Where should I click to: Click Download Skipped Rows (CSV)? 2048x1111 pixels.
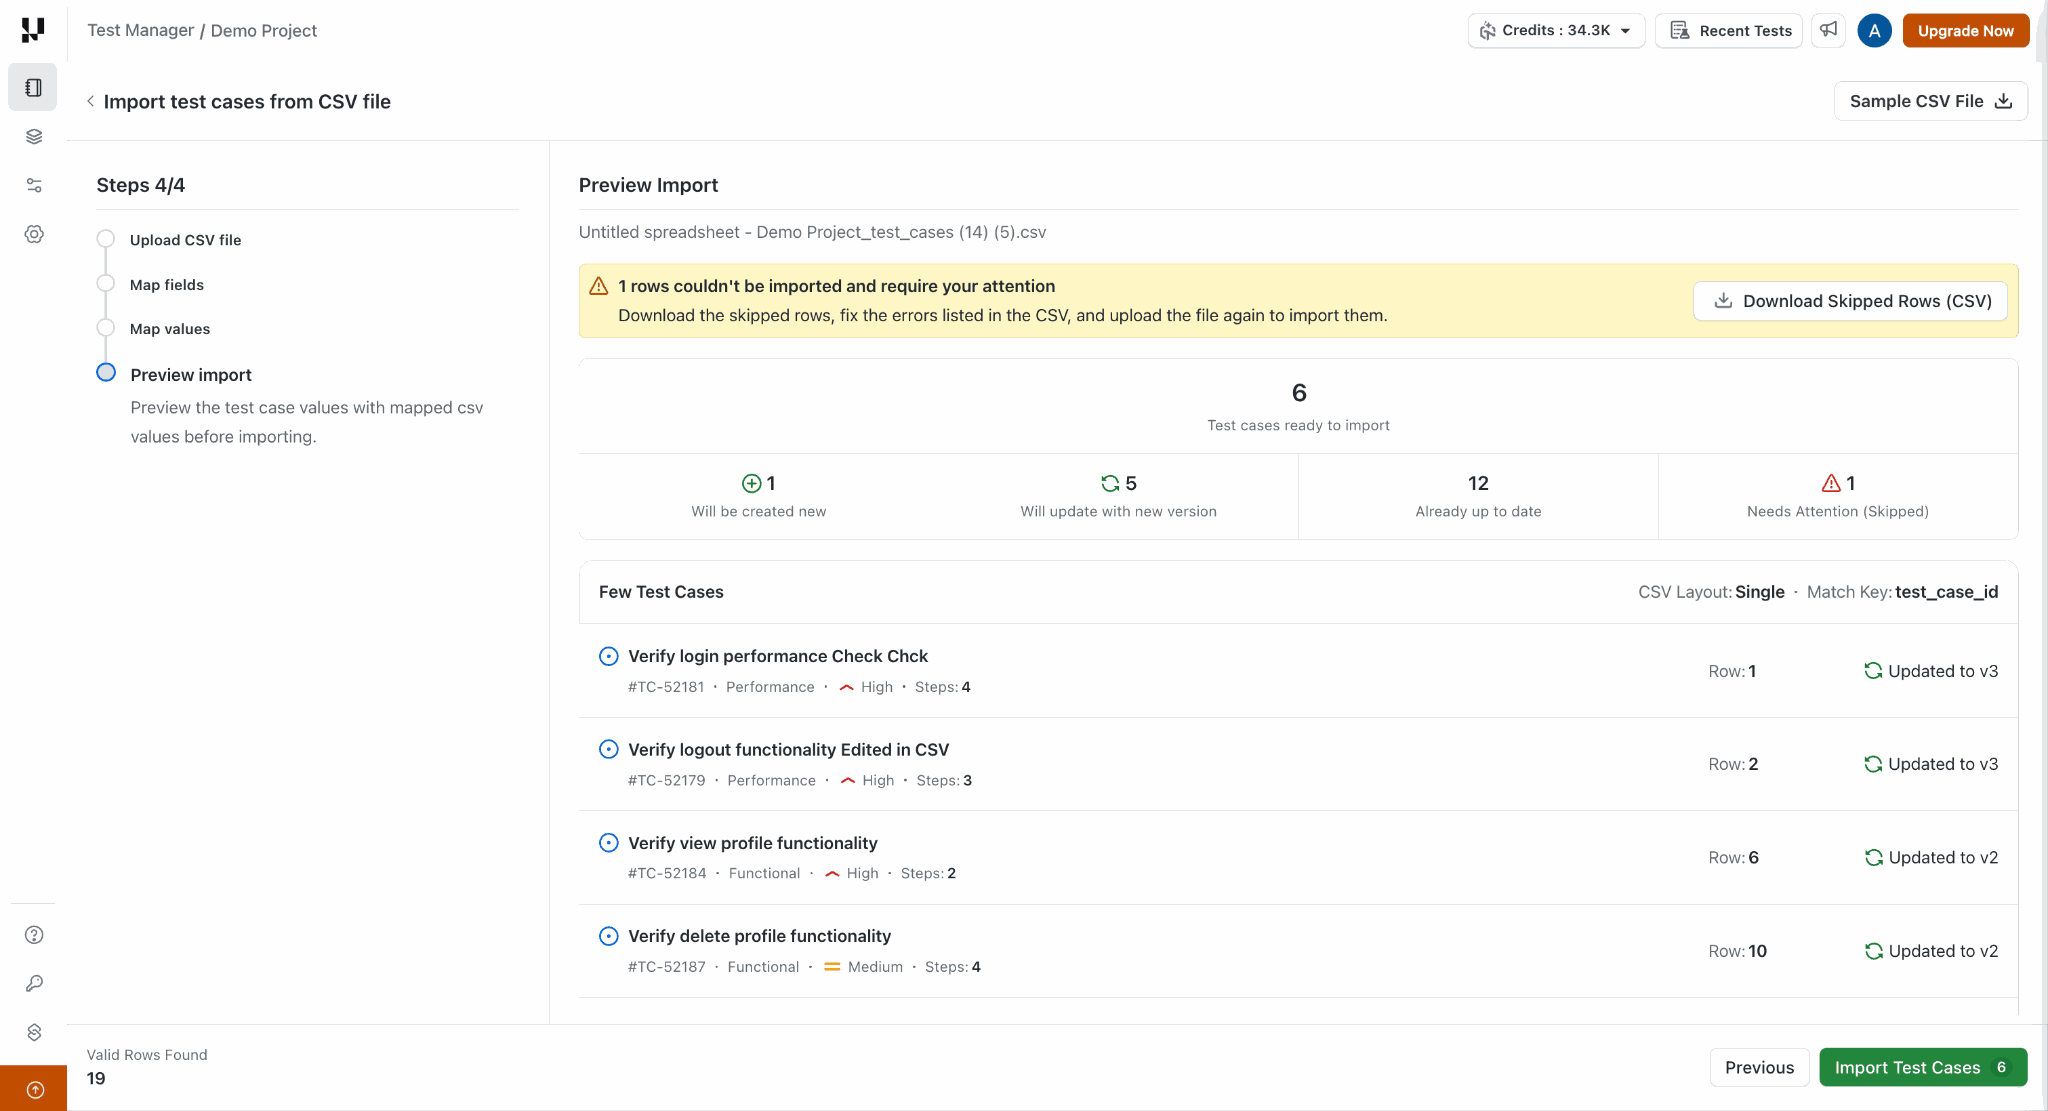(x=1850, y=301)
